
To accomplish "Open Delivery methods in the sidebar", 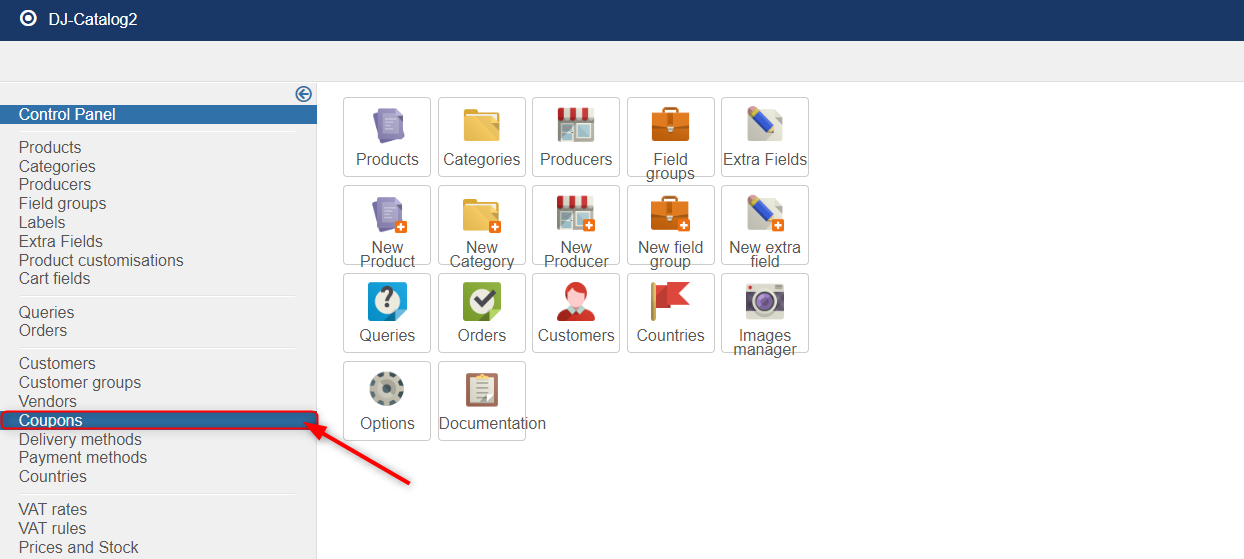I will pos(80,439).
